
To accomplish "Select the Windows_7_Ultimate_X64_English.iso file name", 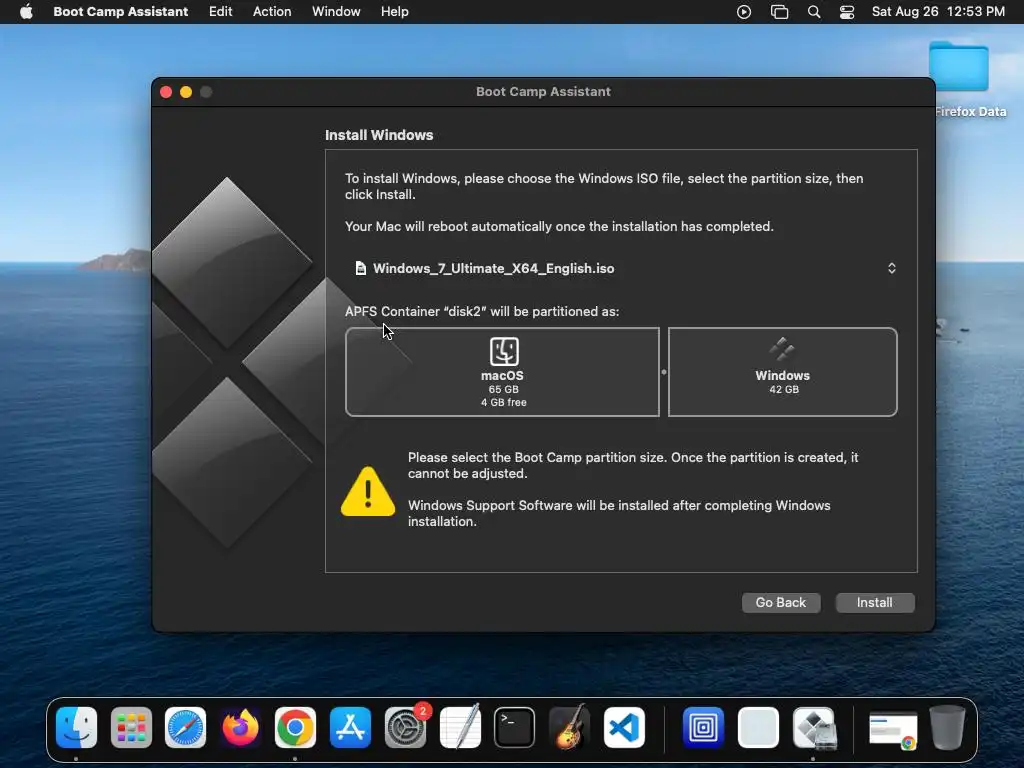I will point(493,268).
